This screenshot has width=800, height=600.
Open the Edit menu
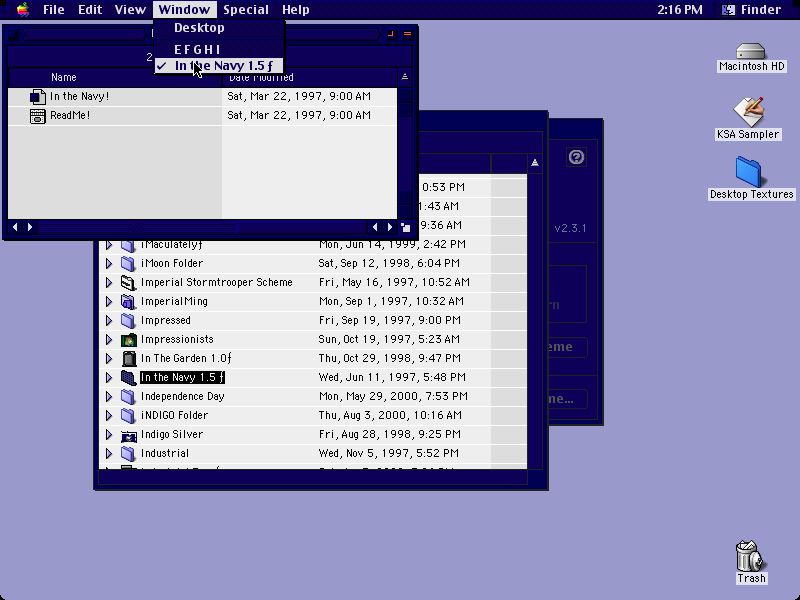[x=90, y=10]
